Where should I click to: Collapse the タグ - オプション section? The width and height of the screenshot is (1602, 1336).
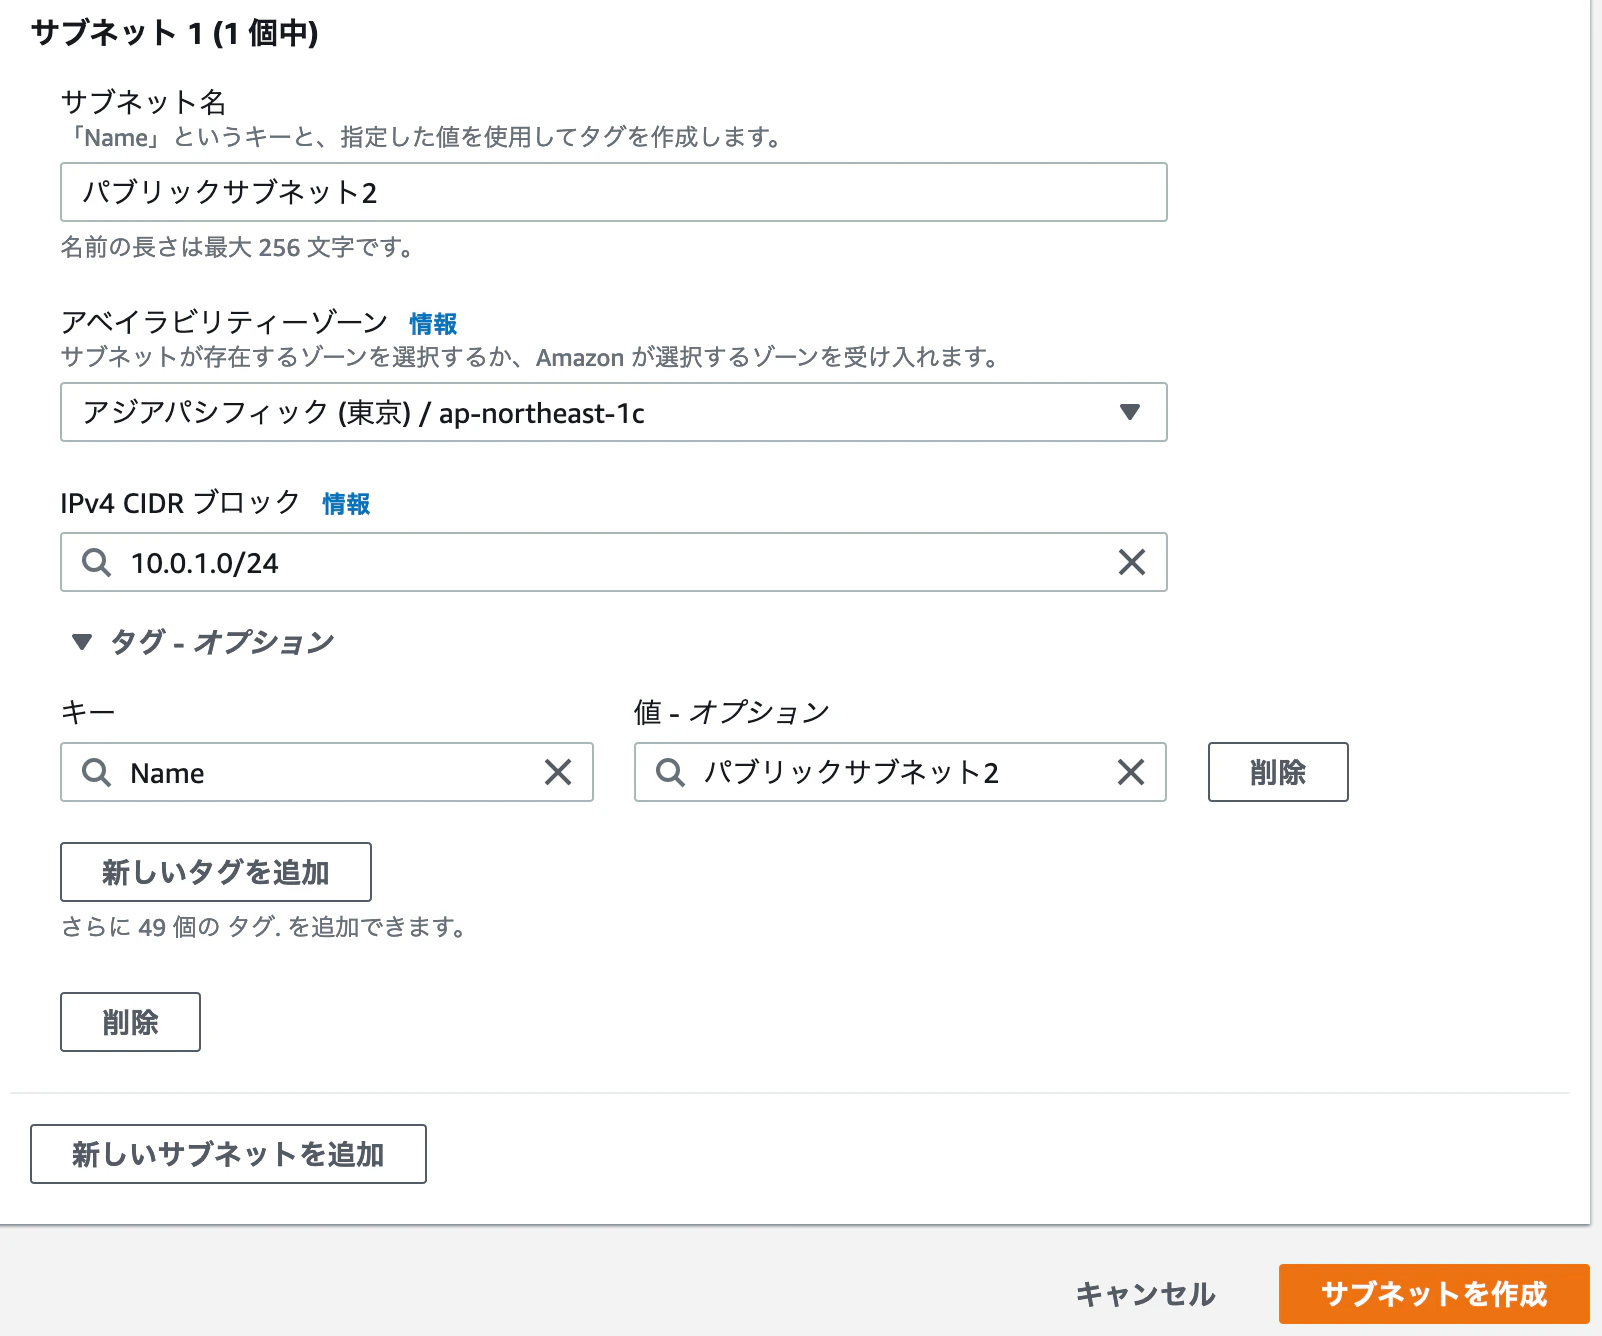pos(82,642)
